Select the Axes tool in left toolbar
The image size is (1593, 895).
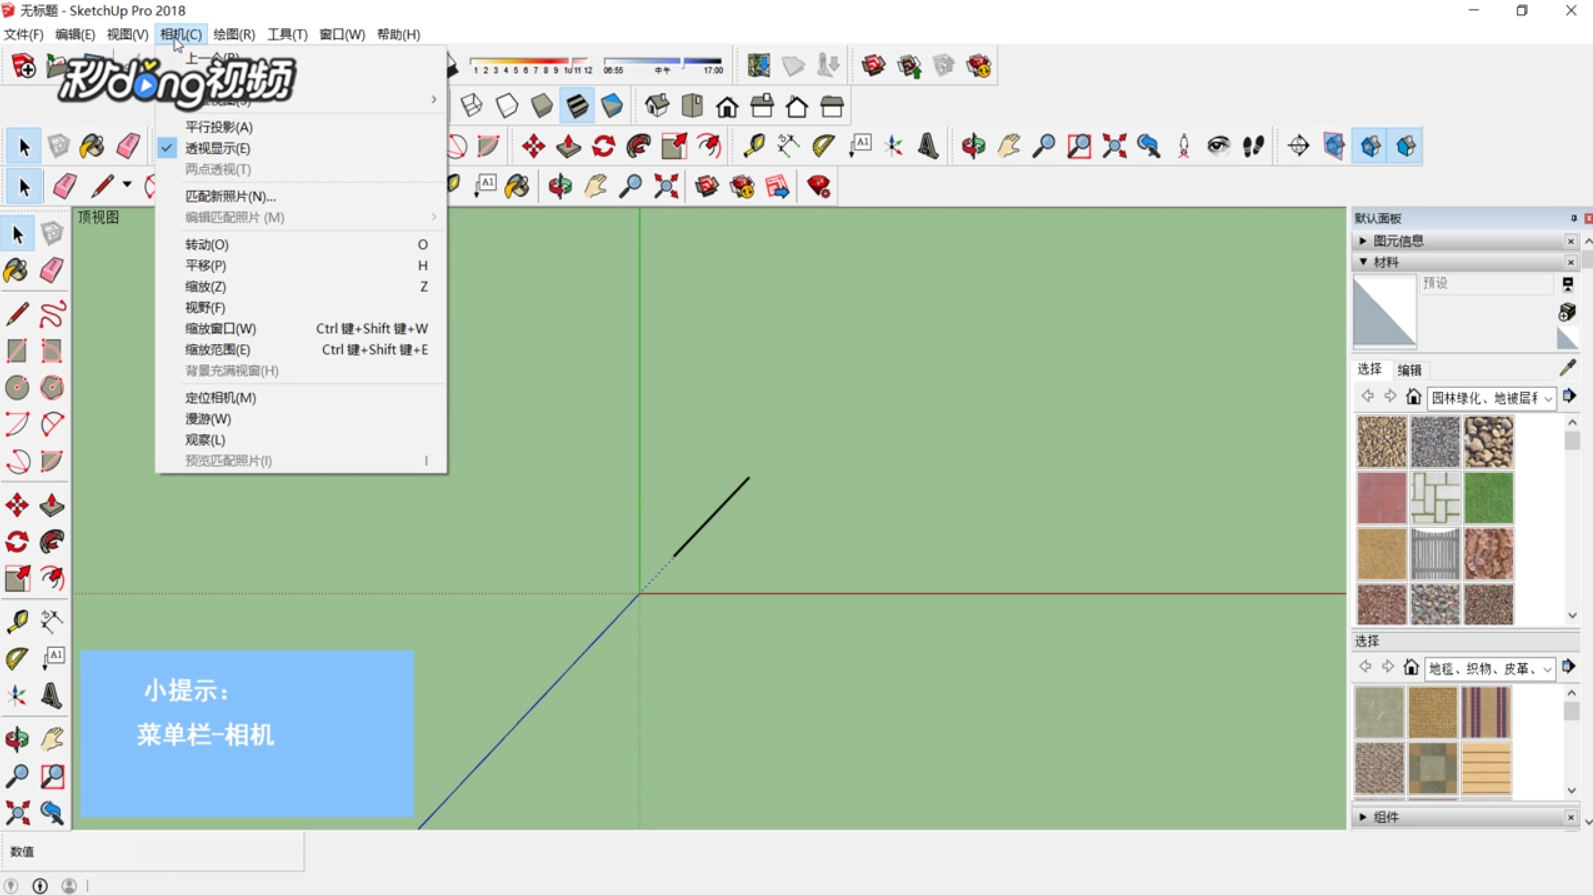(x=17, y=695)
